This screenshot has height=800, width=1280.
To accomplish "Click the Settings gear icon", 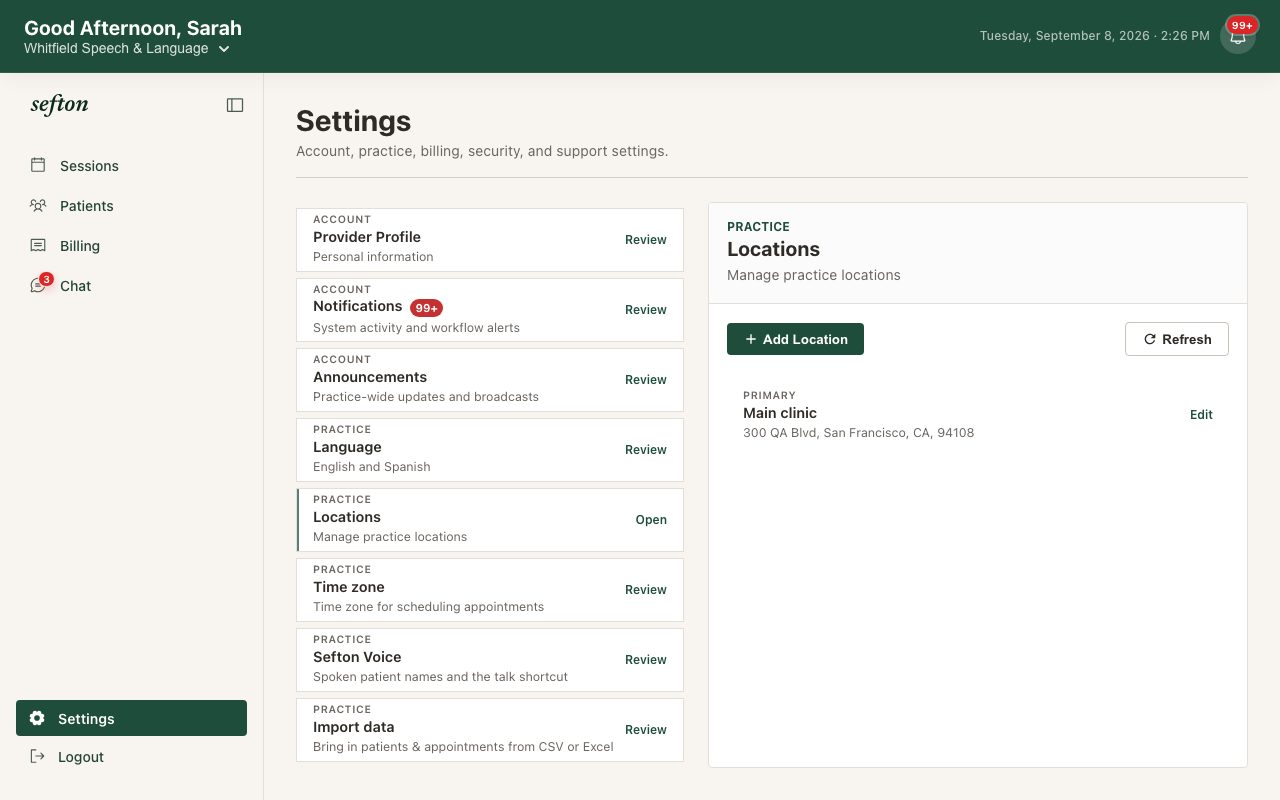I will pos(37,718).
